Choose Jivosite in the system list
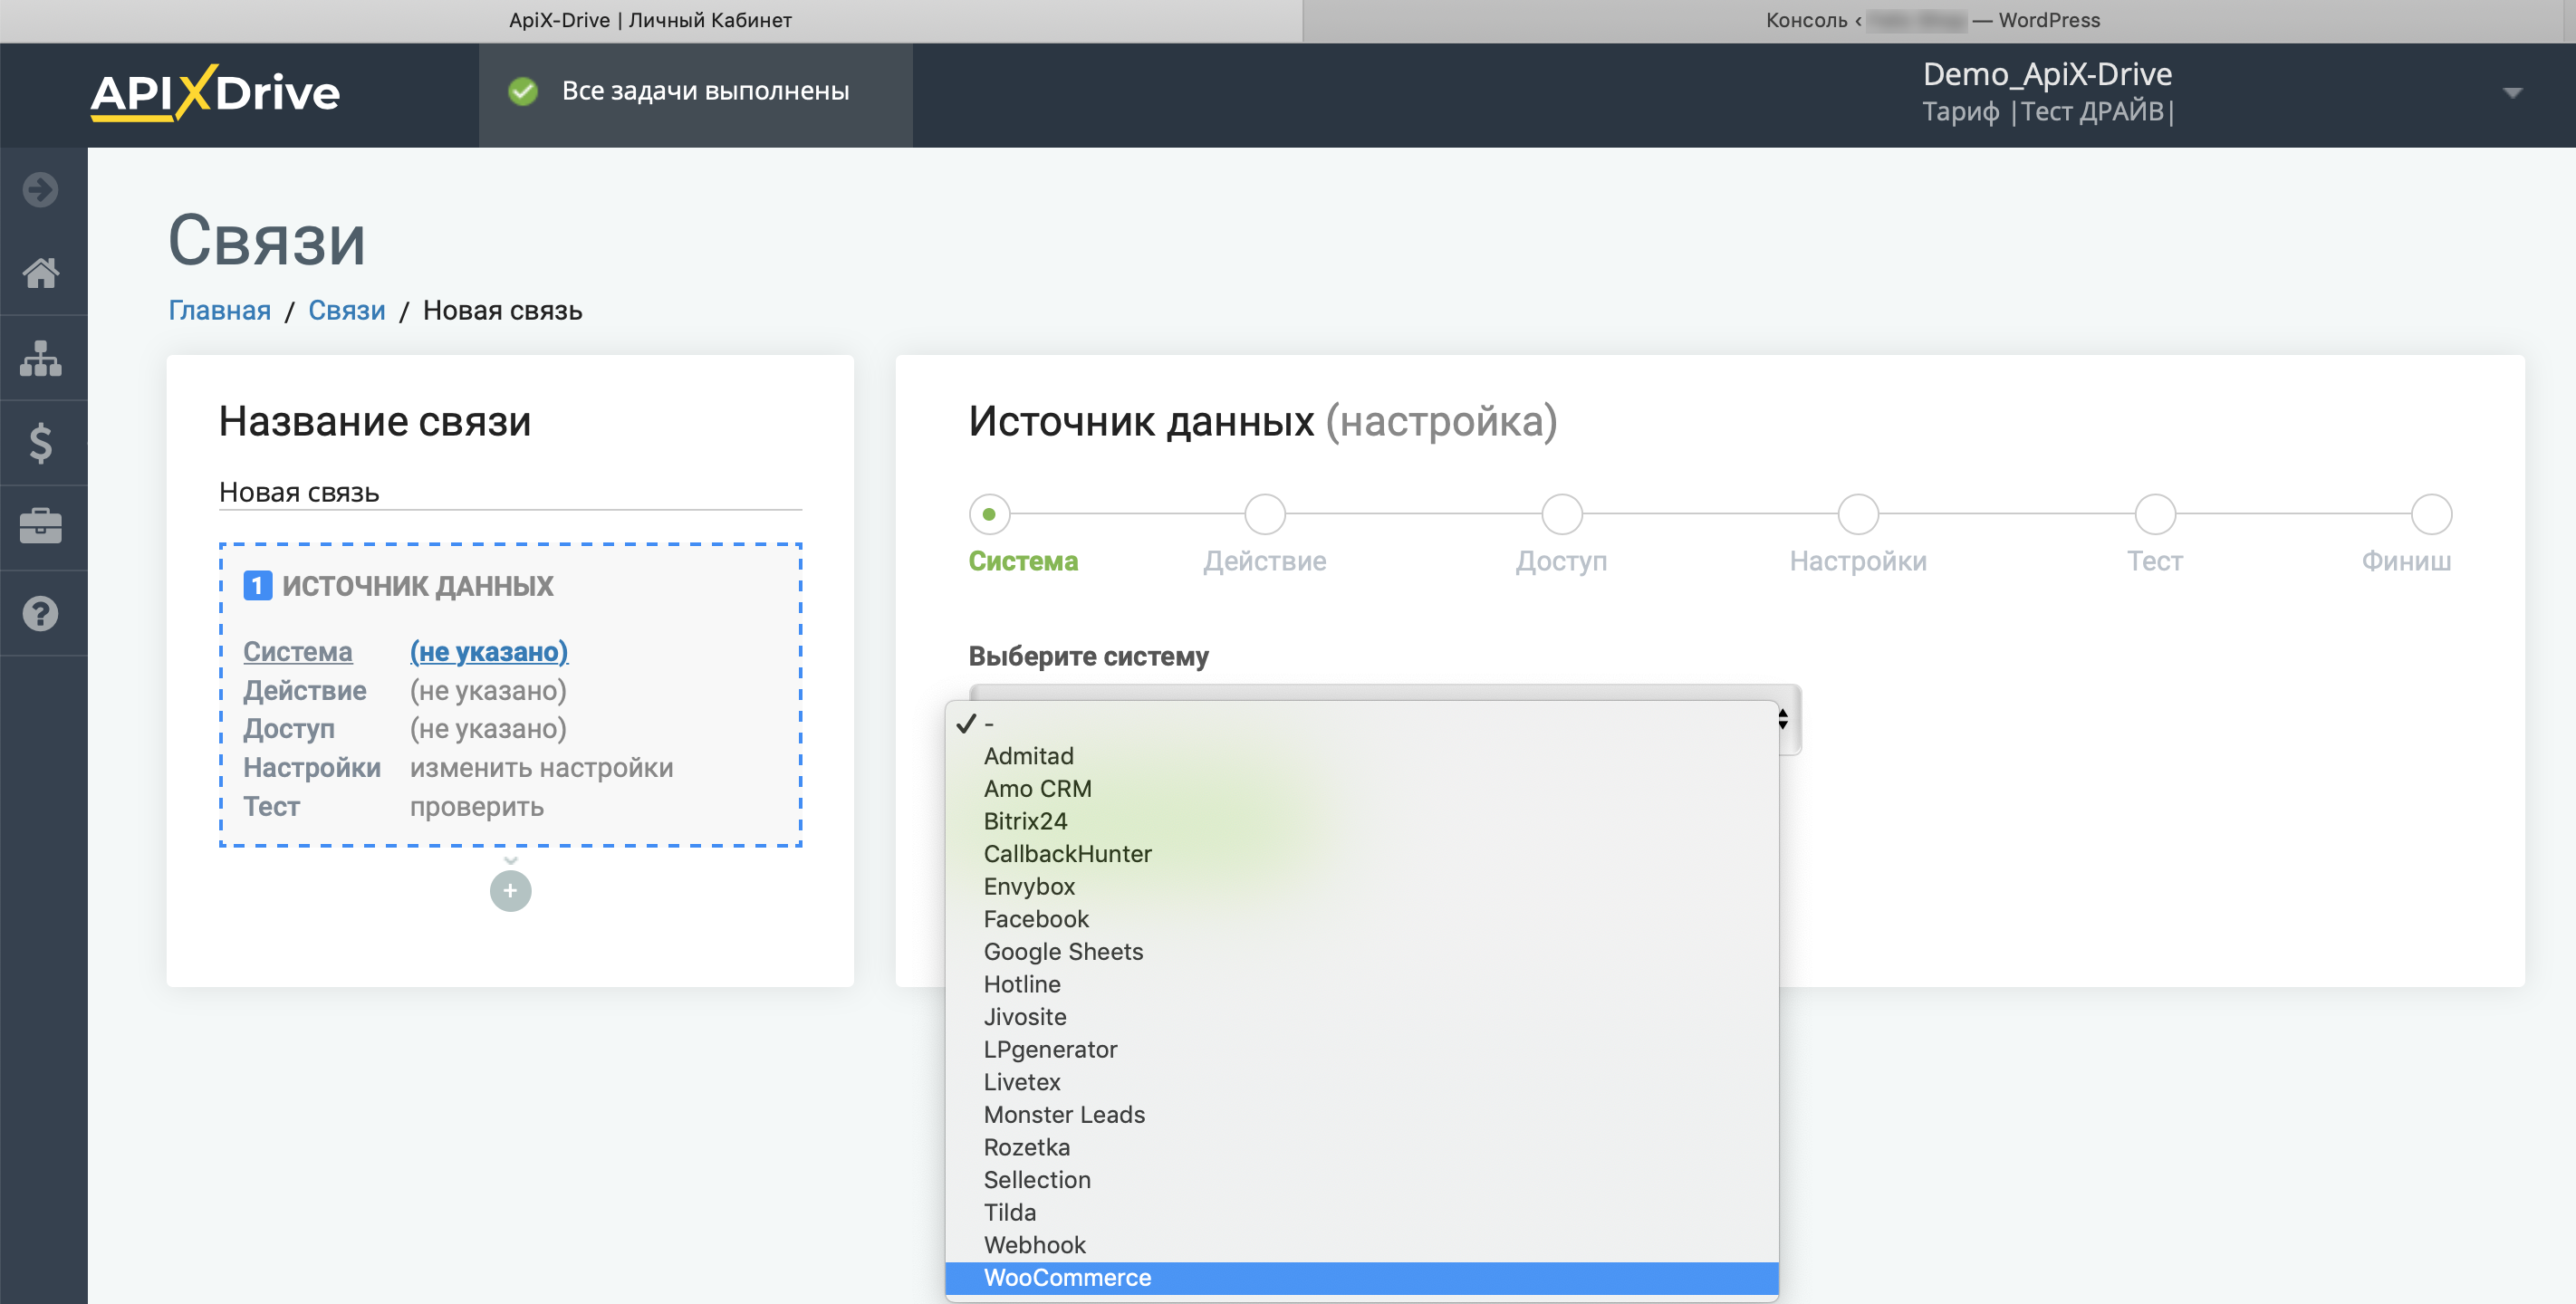The image size is (2576, 1304). 1362,1017
